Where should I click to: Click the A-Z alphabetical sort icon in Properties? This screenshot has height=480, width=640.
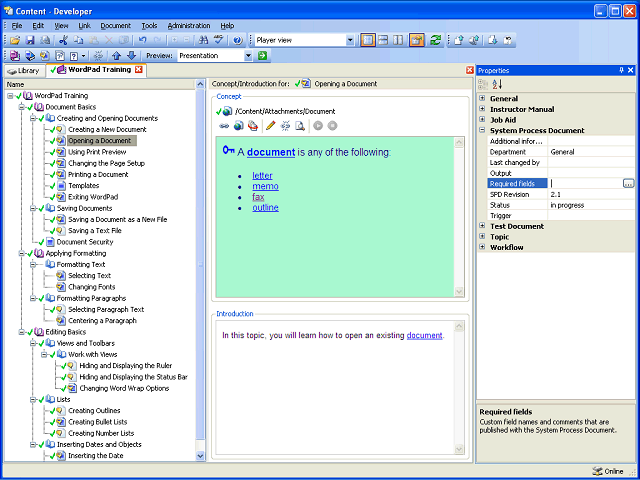pyautogui.click(x=497, y=84)
